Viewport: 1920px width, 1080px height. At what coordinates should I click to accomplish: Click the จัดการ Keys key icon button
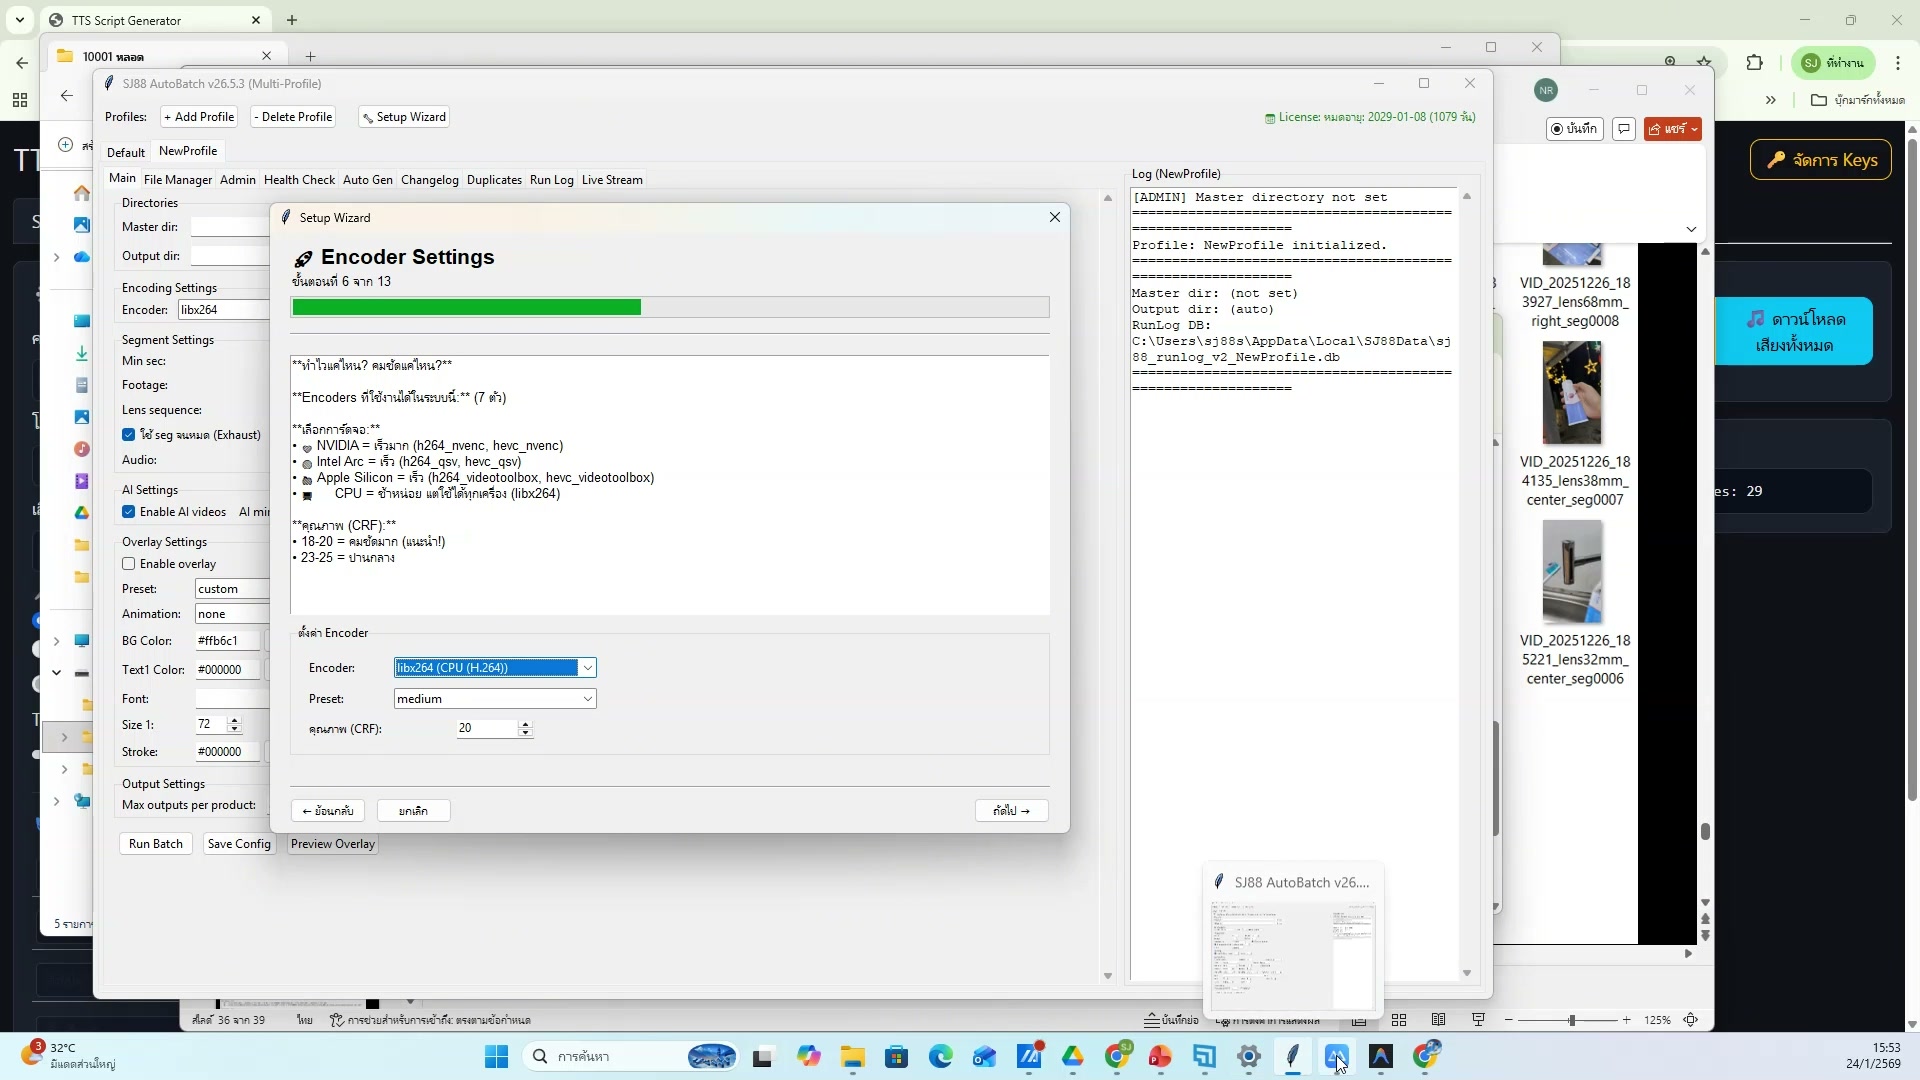1820,160
